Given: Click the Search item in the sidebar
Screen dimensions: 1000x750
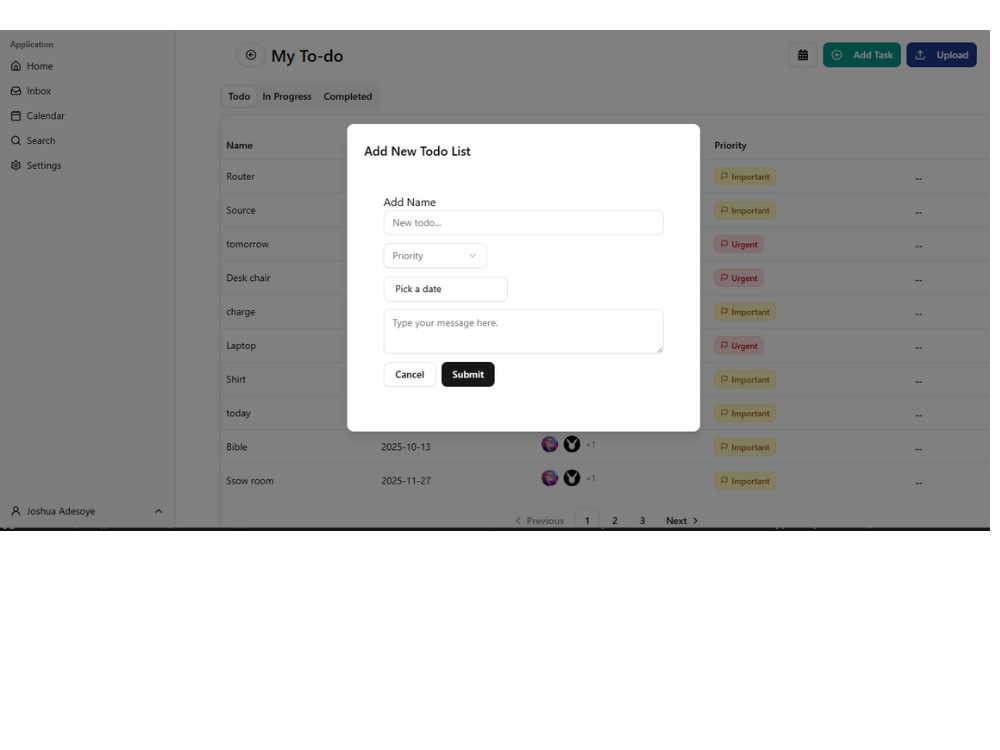Looking at the screenshot, I should pos(33,140).
